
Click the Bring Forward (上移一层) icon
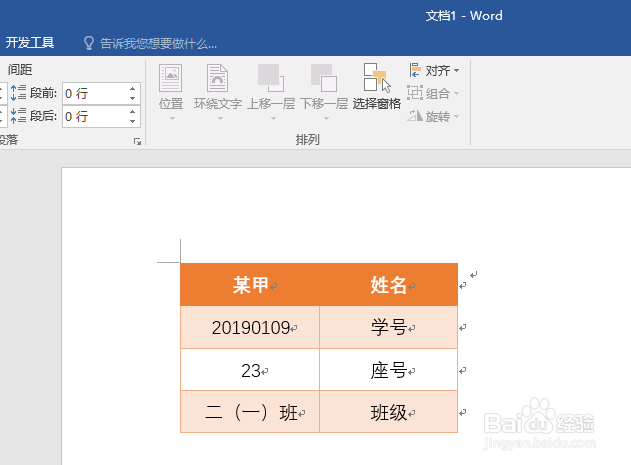[x=271, y=78]
